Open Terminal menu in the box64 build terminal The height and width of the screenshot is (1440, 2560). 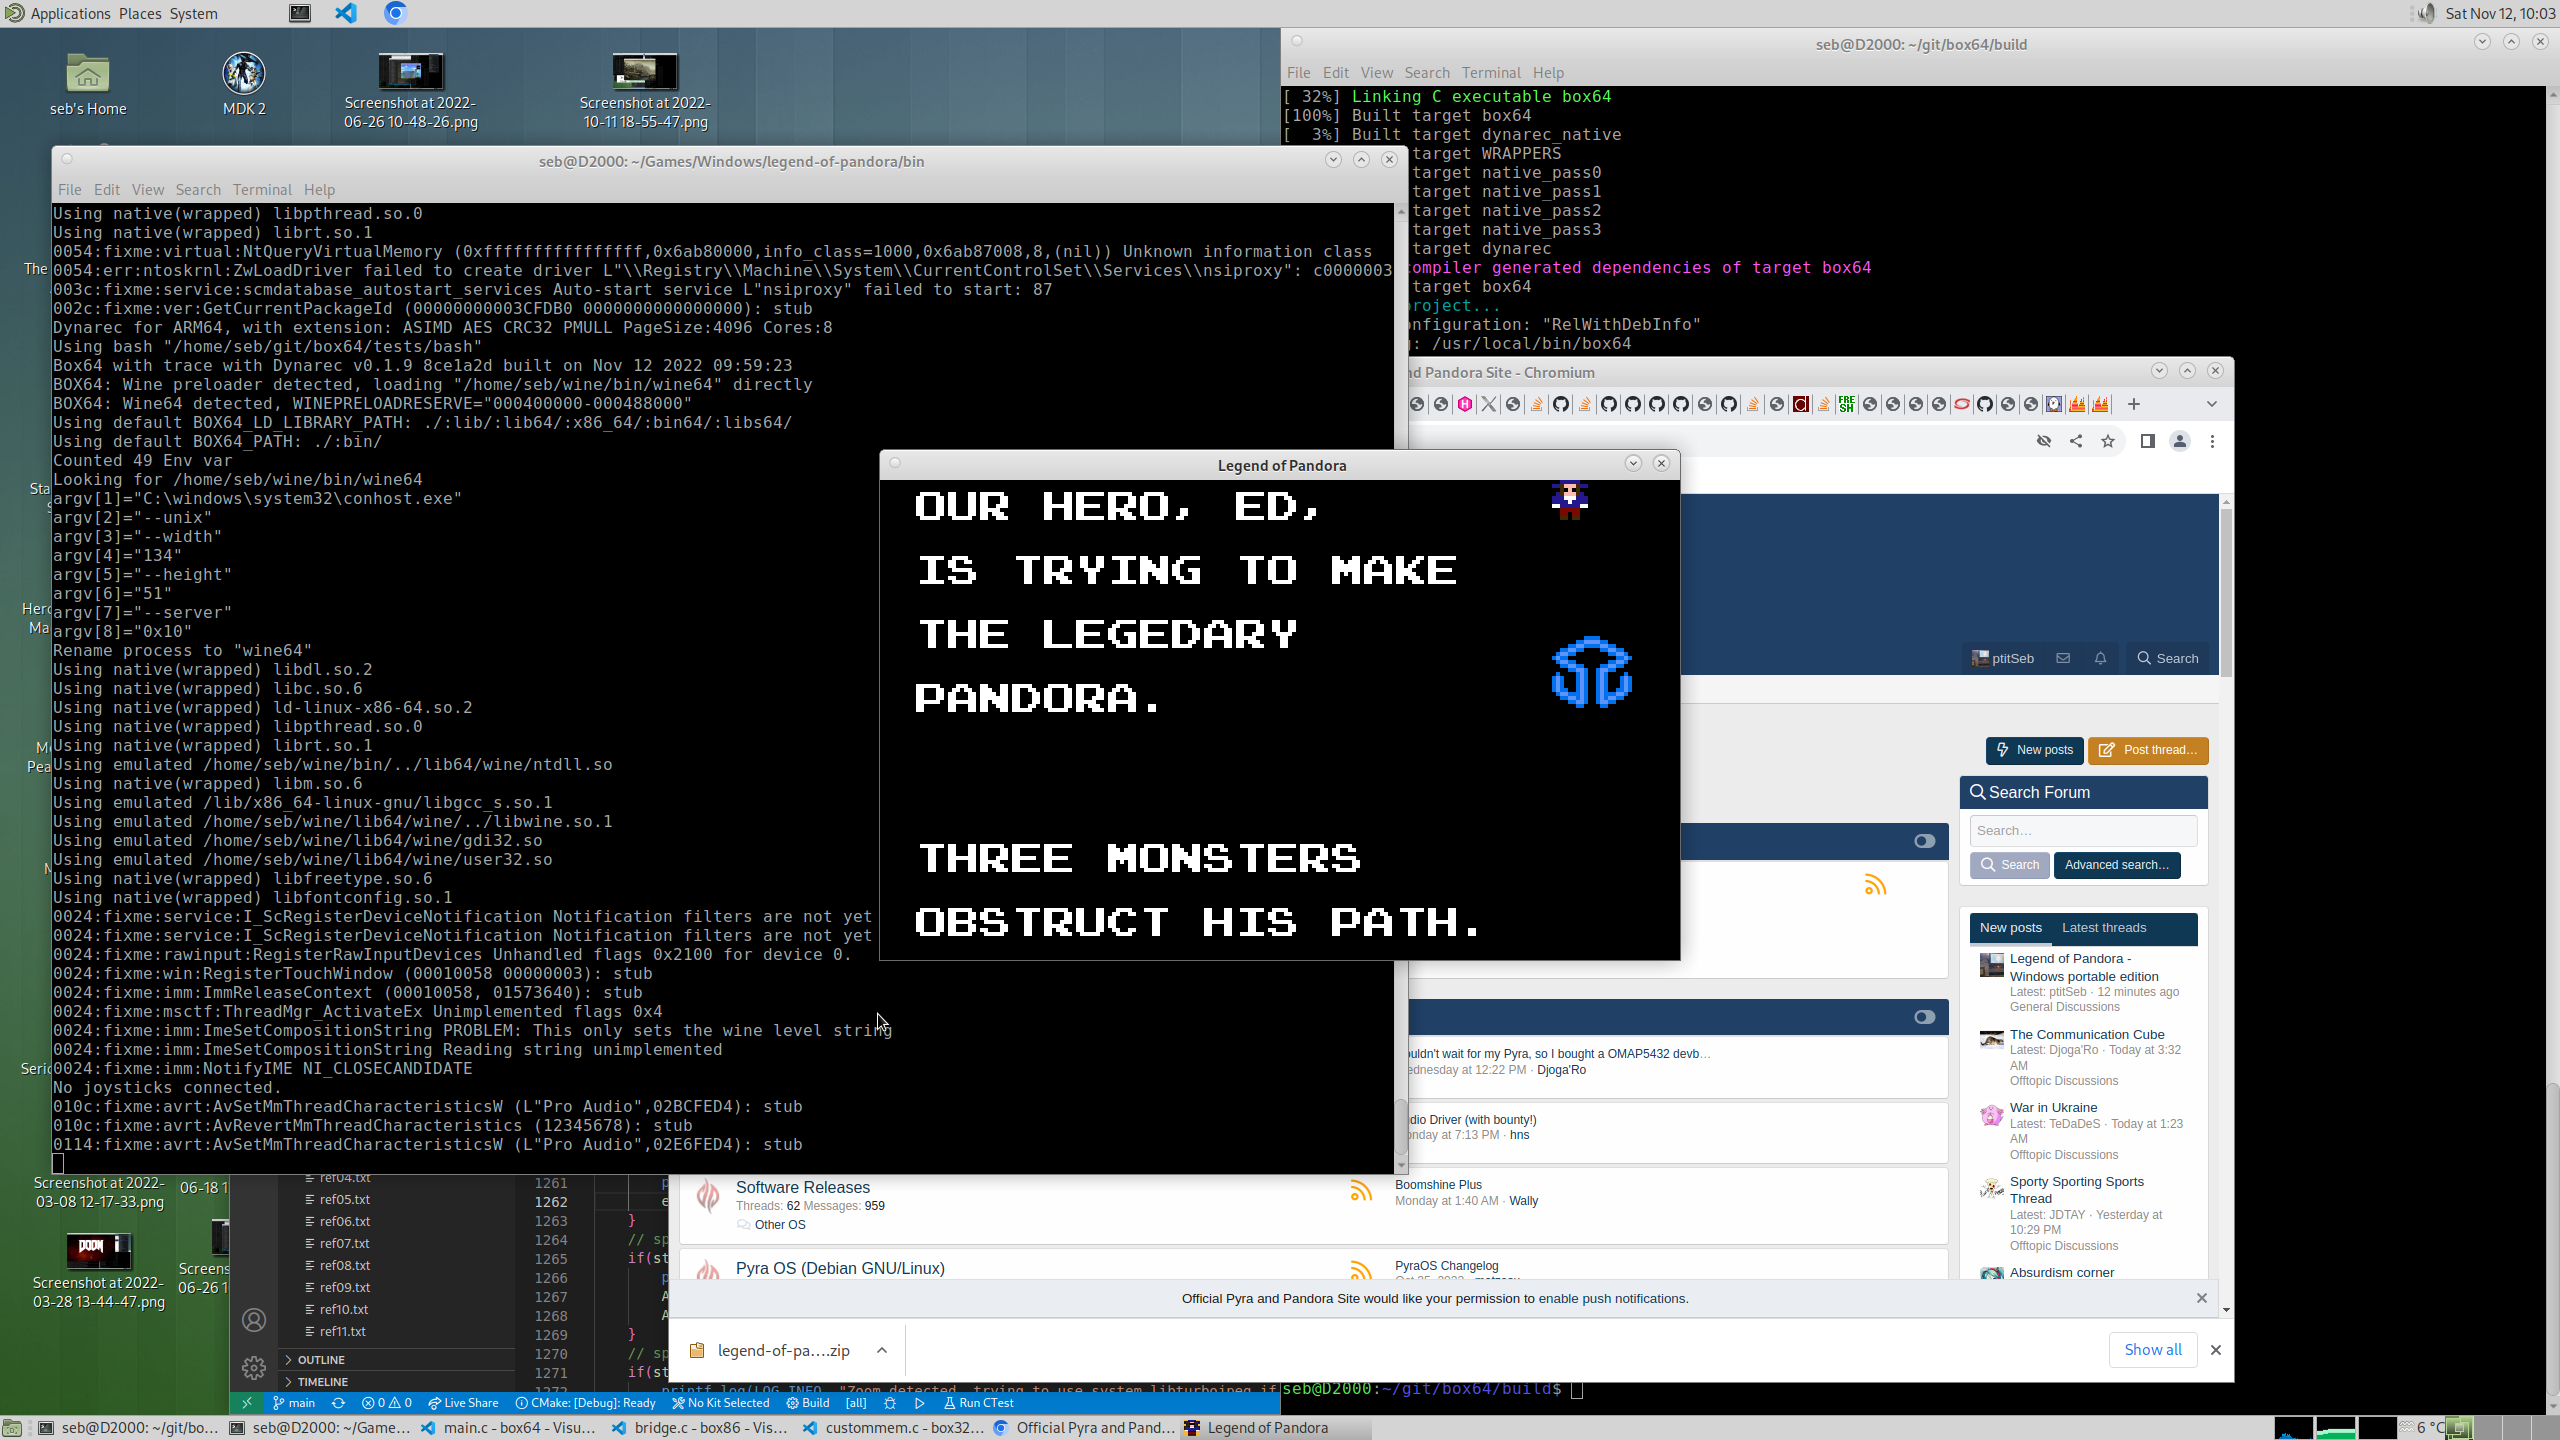1490,73
